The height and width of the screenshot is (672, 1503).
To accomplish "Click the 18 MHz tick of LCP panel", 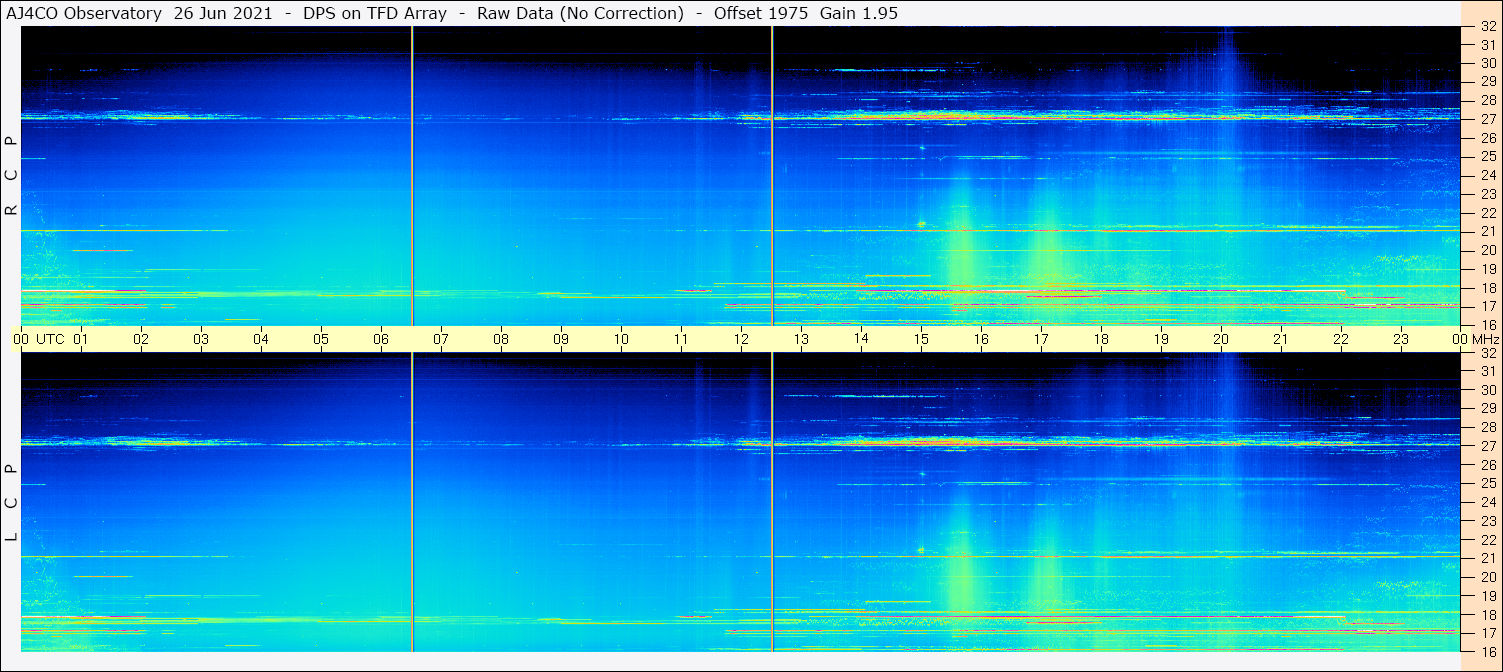I will (1487, 614).
